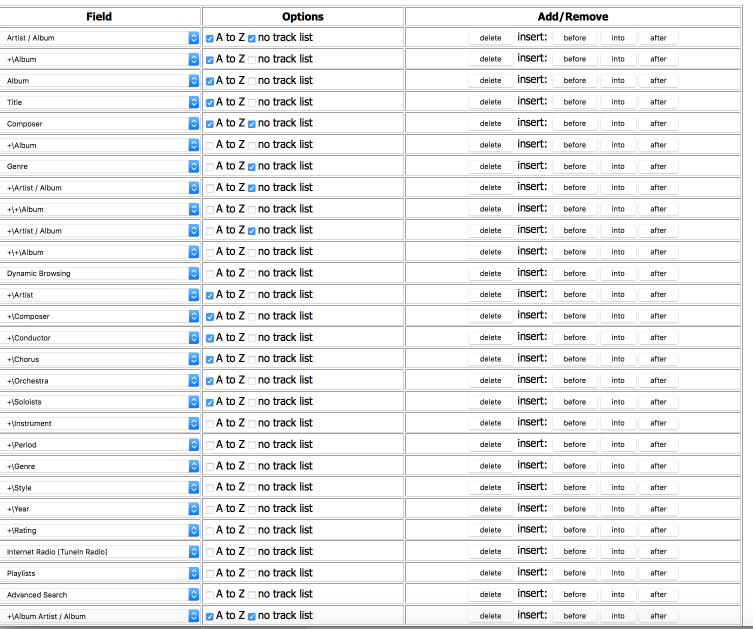Click insert into for the +\Orchestra row
Image resolution: width=753 pixels, height=629 pixels.
click(x=618, y=381)
